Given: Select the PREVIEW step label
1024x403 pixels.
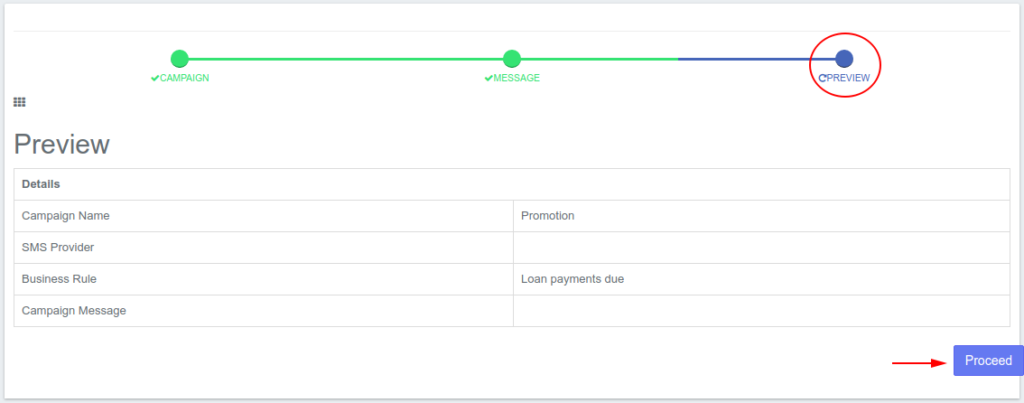Looking at the screenshot, I should coord(849,78).
